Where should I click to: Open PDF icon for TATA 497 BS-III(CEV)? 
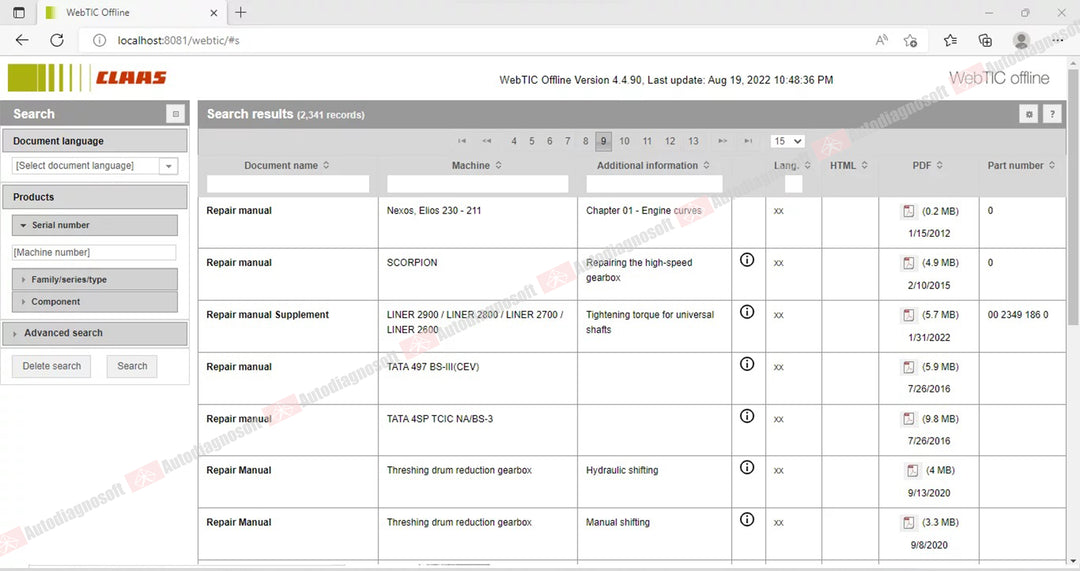[908, 367]
